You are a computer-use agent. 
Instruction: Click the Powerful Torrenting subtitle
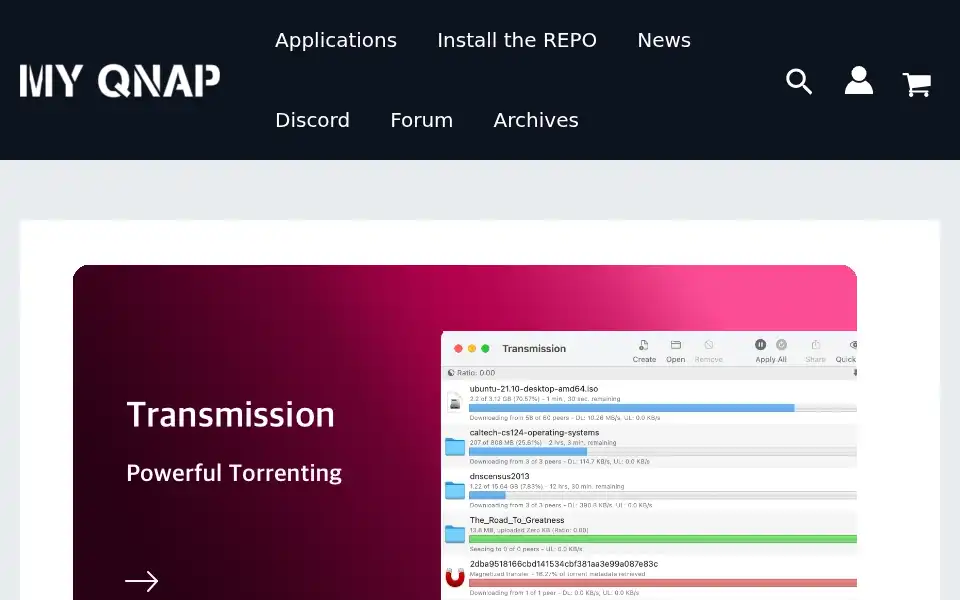click(234, 473)
